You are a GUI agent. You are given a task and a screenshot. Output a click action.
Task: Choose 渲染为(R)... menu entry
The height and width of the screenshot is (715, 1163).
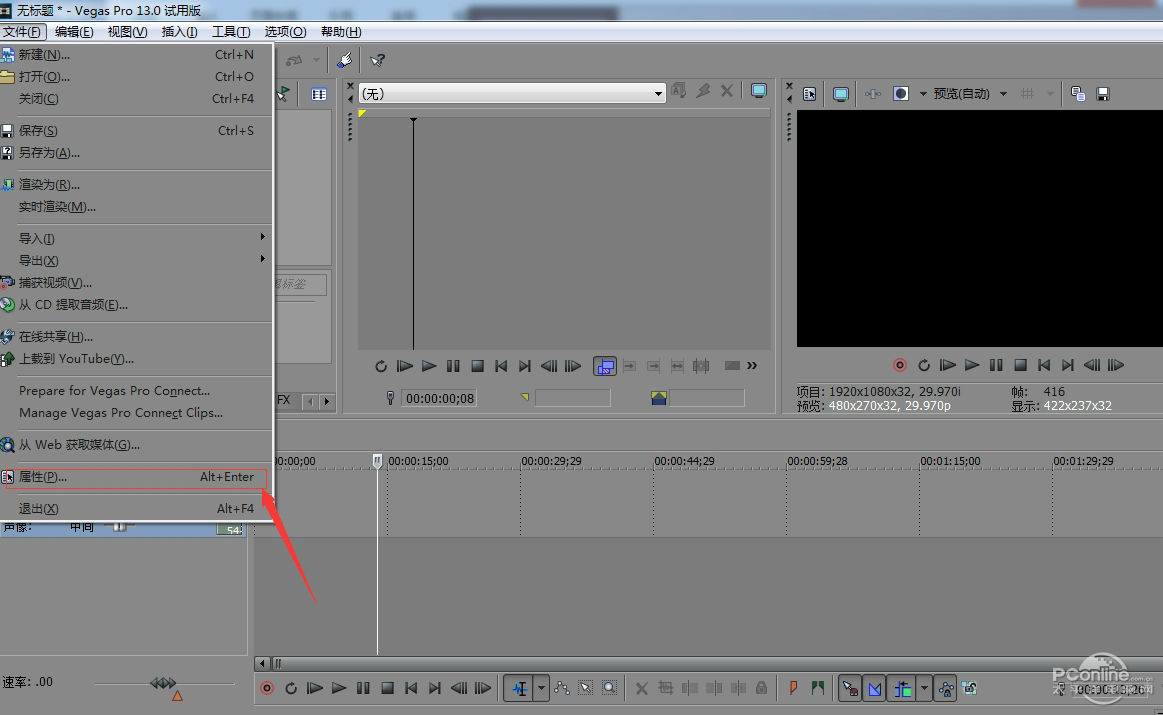click(136, 185)
